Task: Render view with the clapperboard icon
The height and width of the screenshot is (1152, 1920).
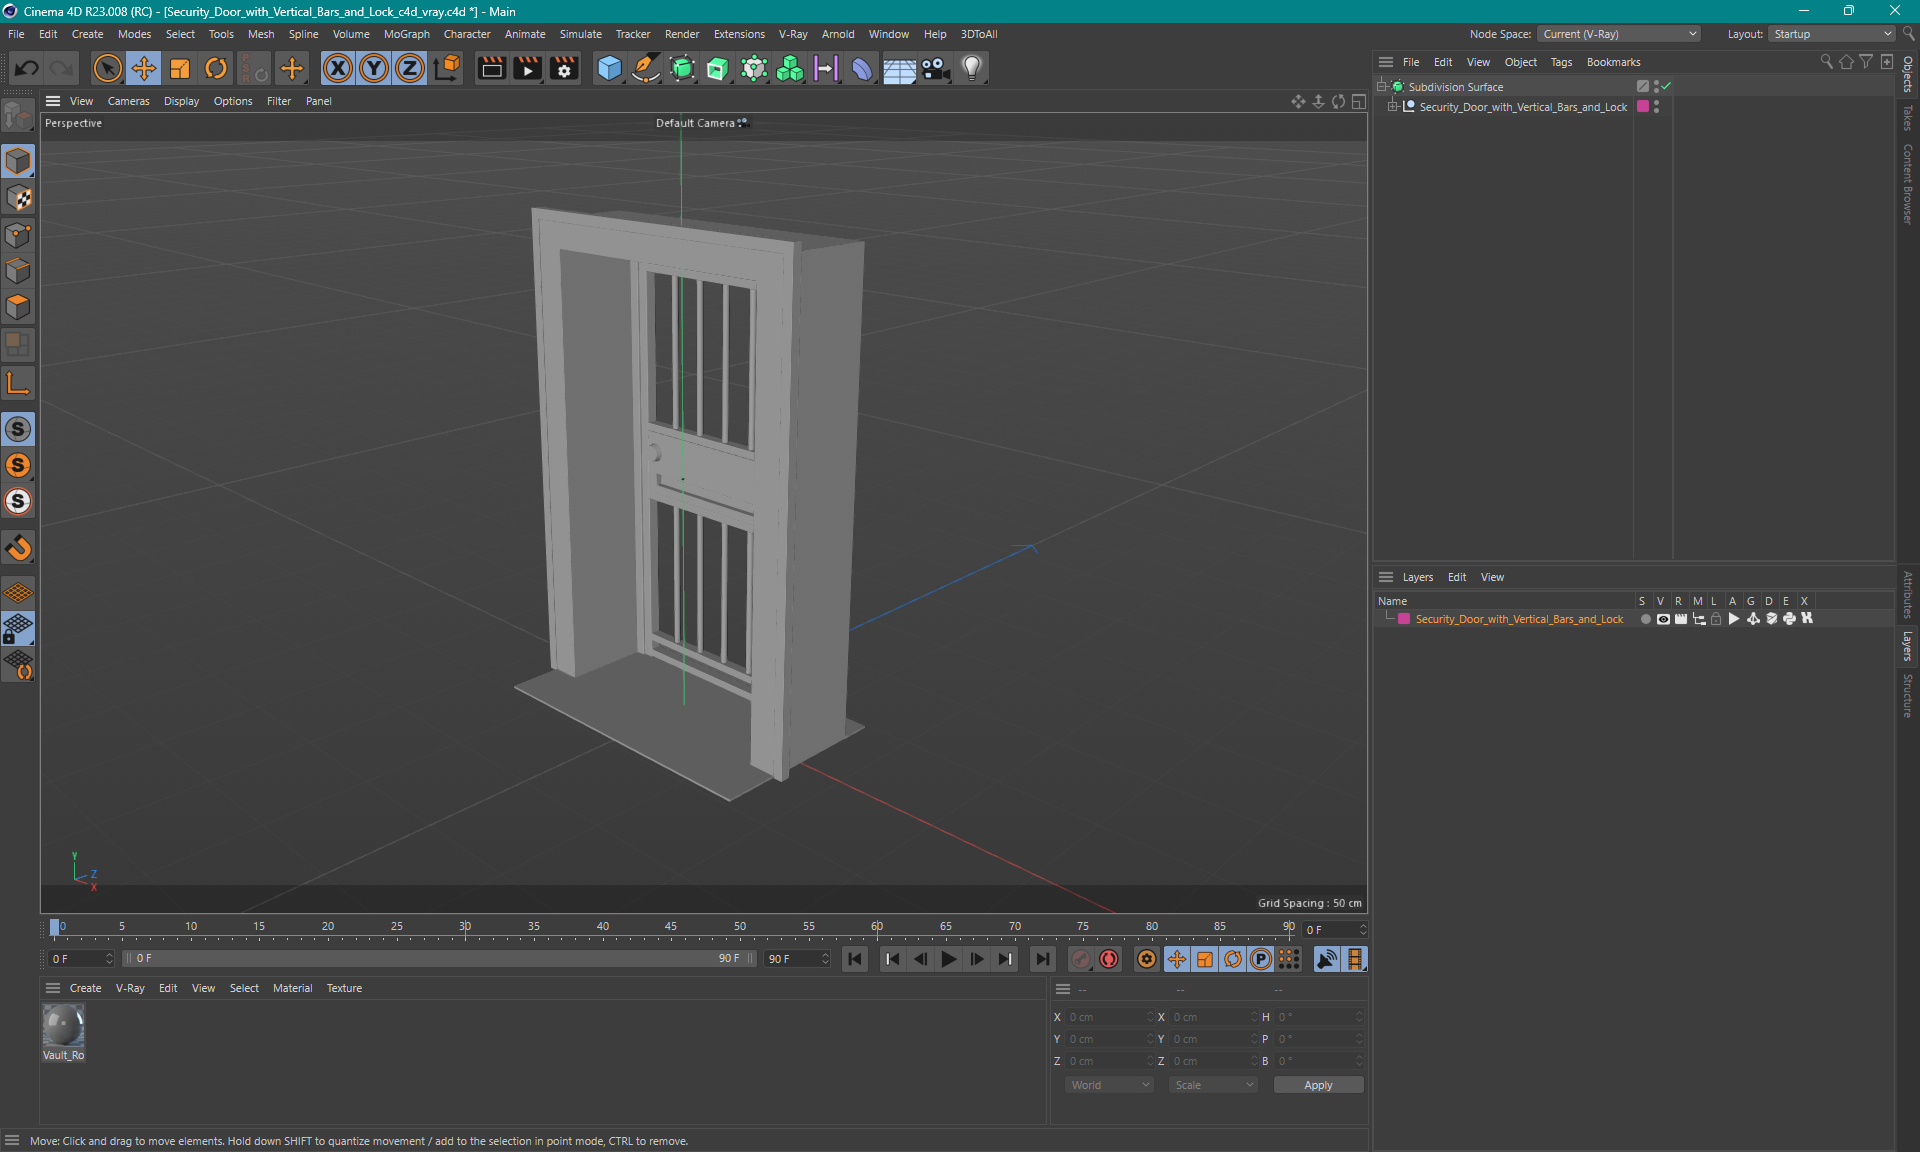Action: click(491, 68)
